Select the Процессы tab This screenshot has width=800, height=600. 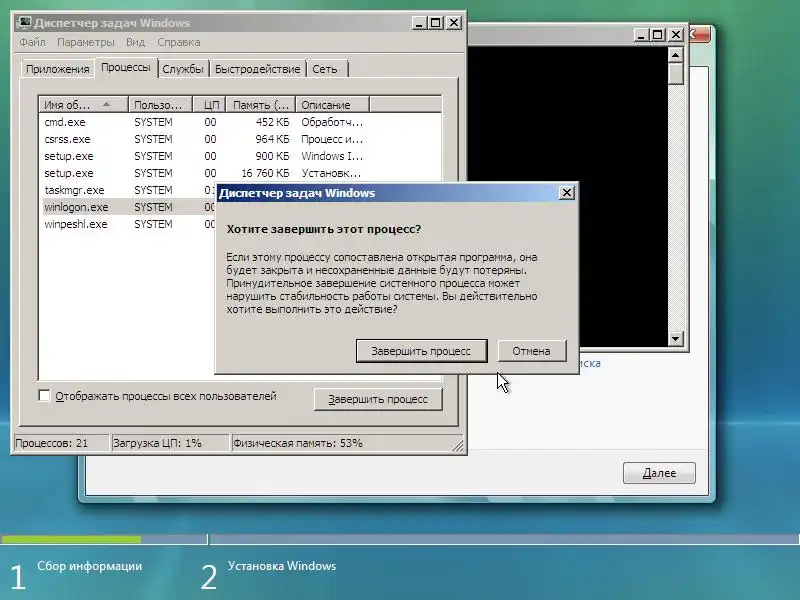126,67
